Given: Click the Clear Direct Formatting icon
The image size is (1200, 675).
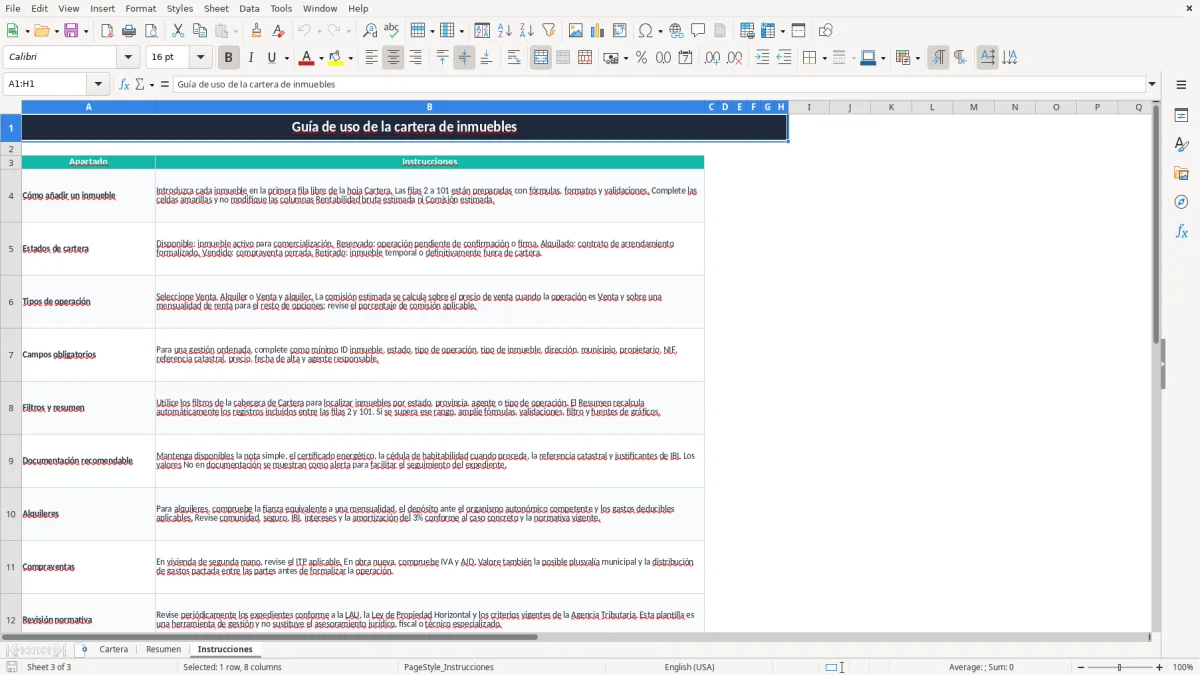Looking at the screenshot, I should click(278, 31).
